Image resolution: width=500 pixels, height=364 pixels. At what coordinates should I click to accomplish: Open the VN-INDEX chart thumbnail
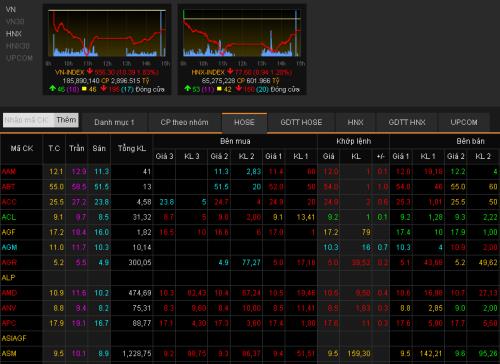click(107, 49)
